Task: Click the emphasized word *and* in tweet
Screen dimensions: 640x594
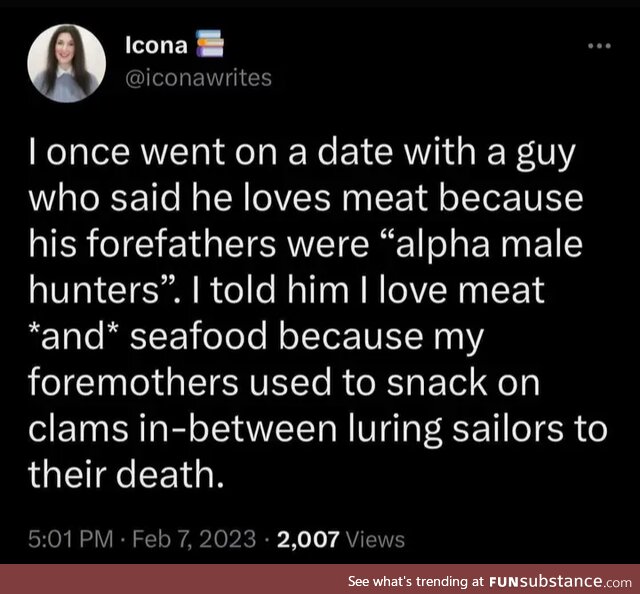Action: [x=74, y=337]
